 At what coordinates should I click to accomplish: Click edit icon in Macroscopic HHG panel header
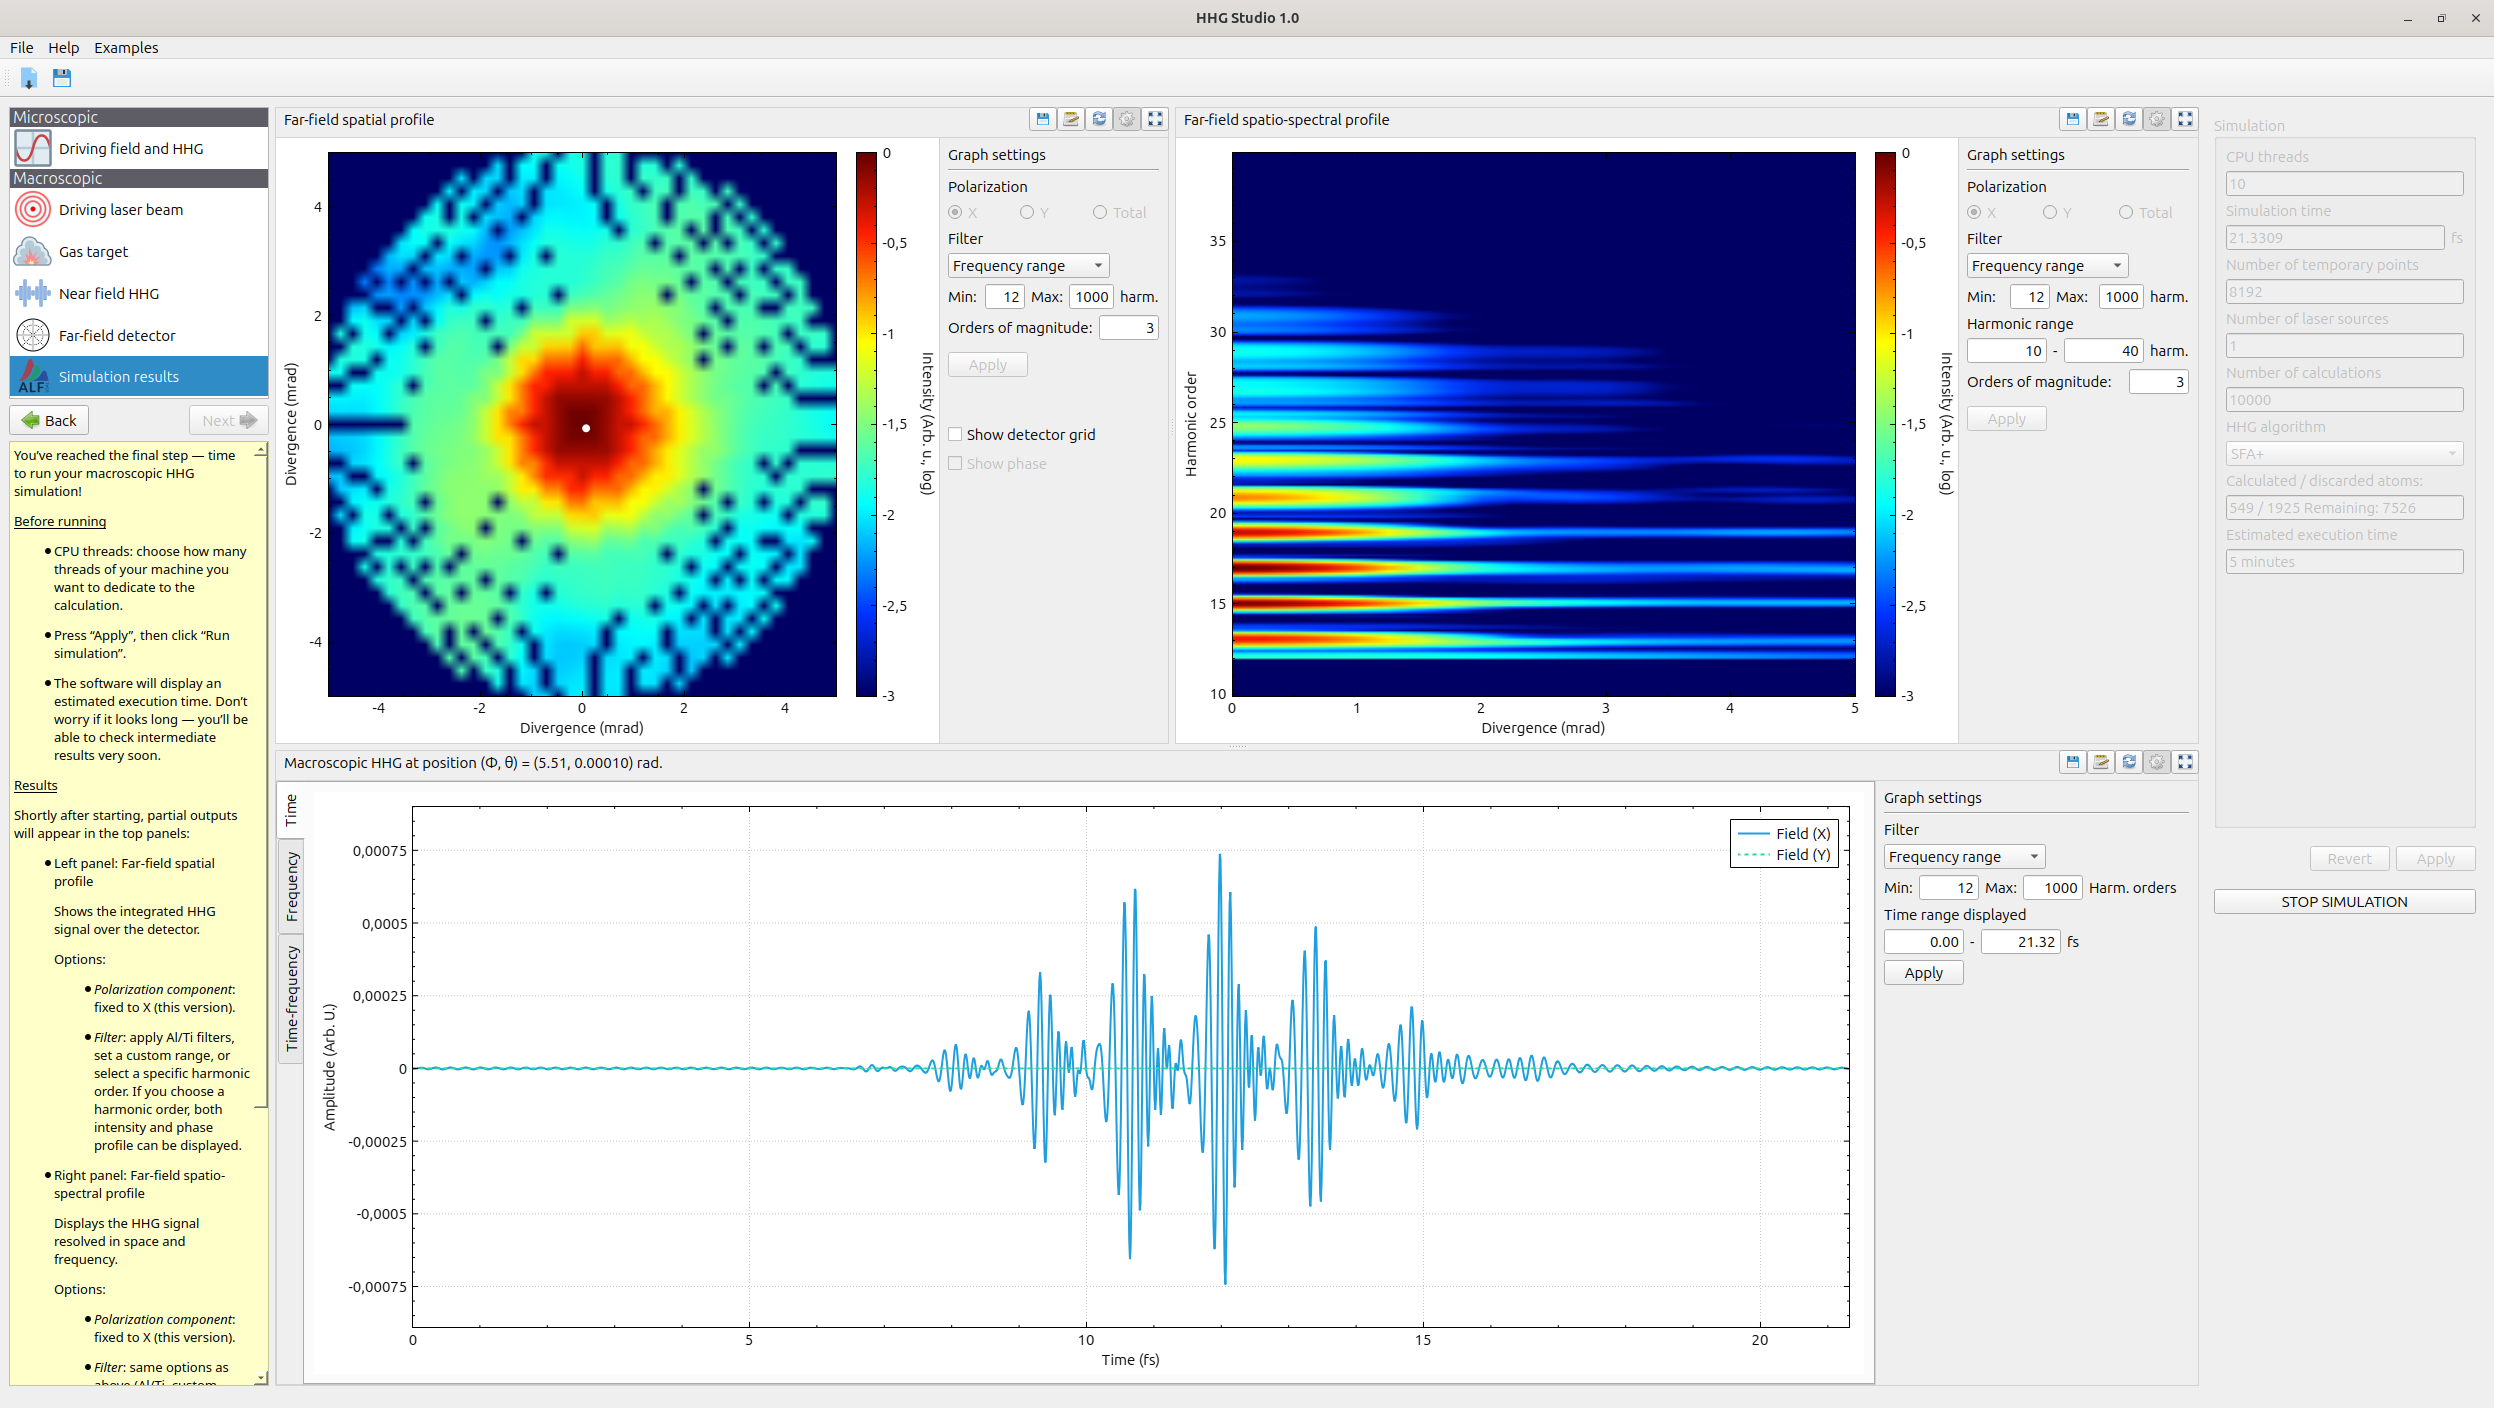click(2101, 762)
